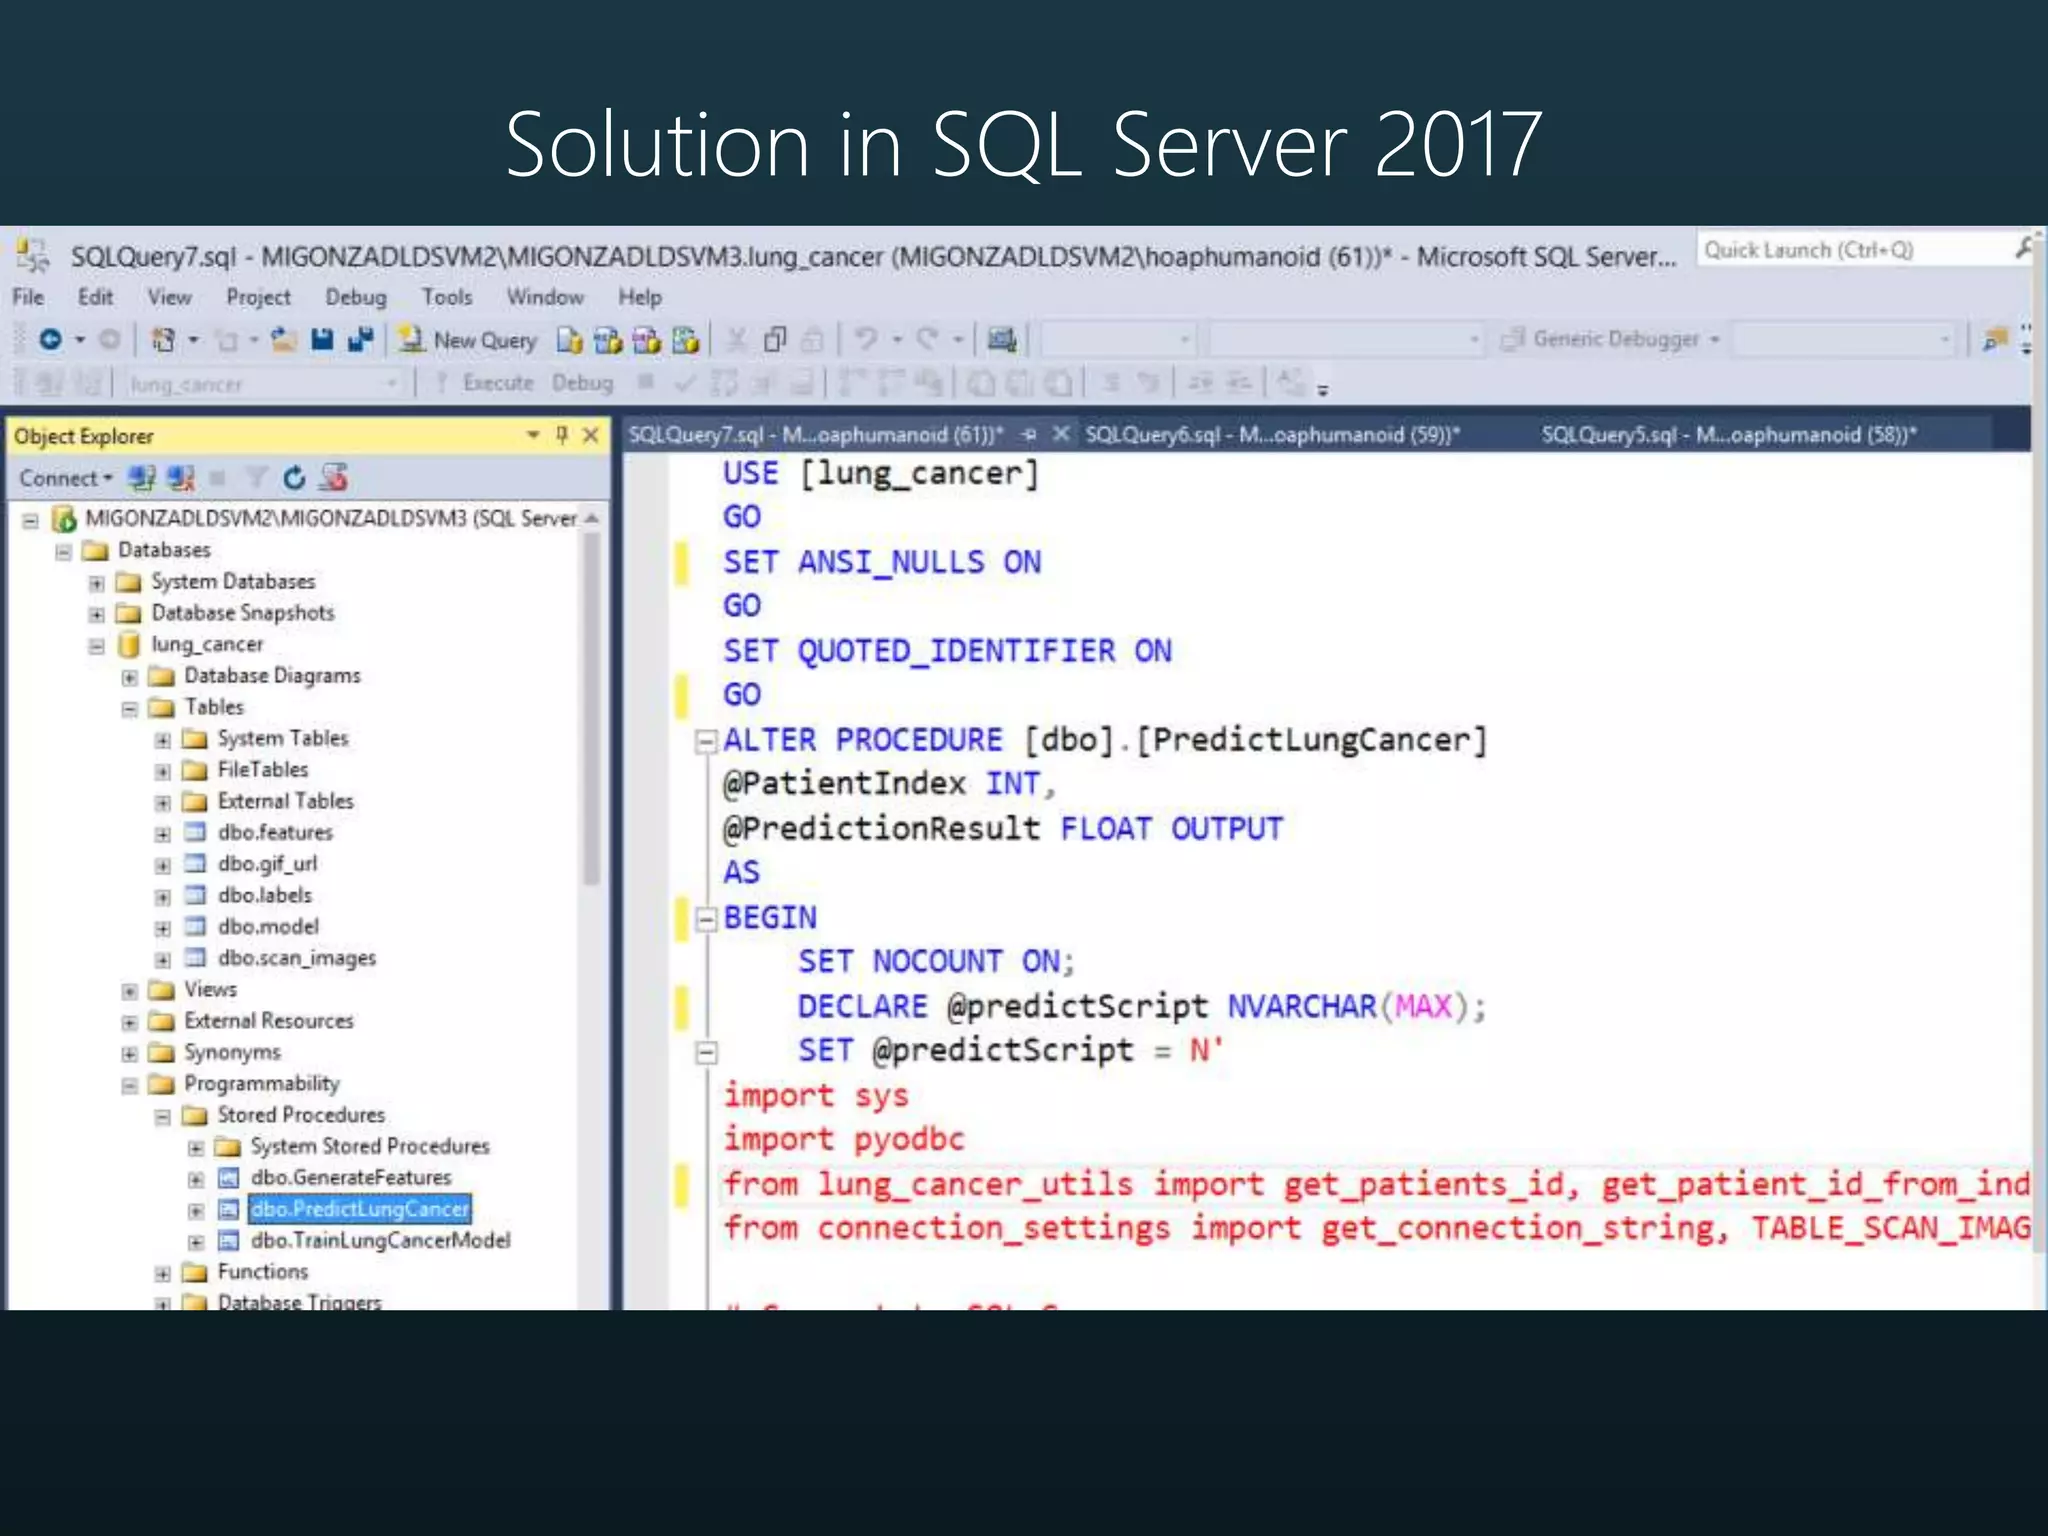Open the Debug menu
This screenshot has width=2048, height=1536.
click(x=356, y=297)
